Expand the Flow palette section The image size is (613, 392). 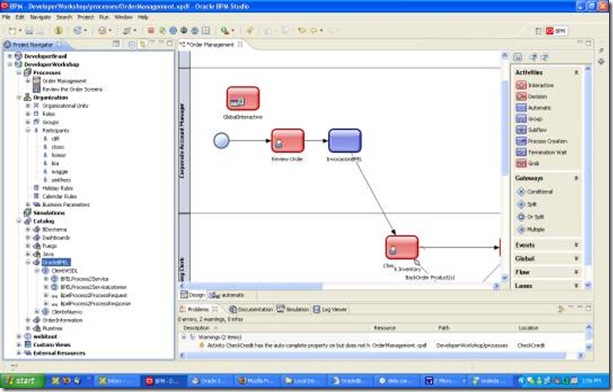576,272
